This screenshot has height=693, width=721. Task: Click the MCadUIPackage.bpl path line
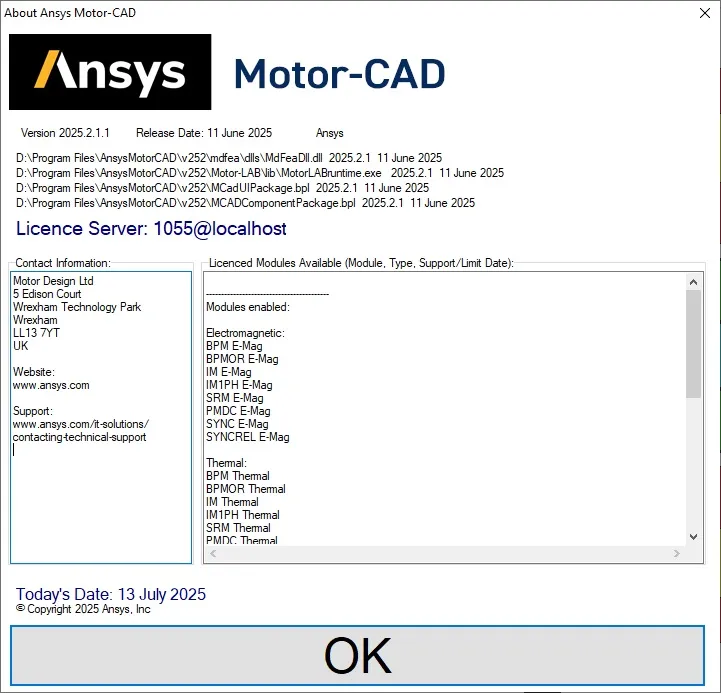[x=222, y=188]
